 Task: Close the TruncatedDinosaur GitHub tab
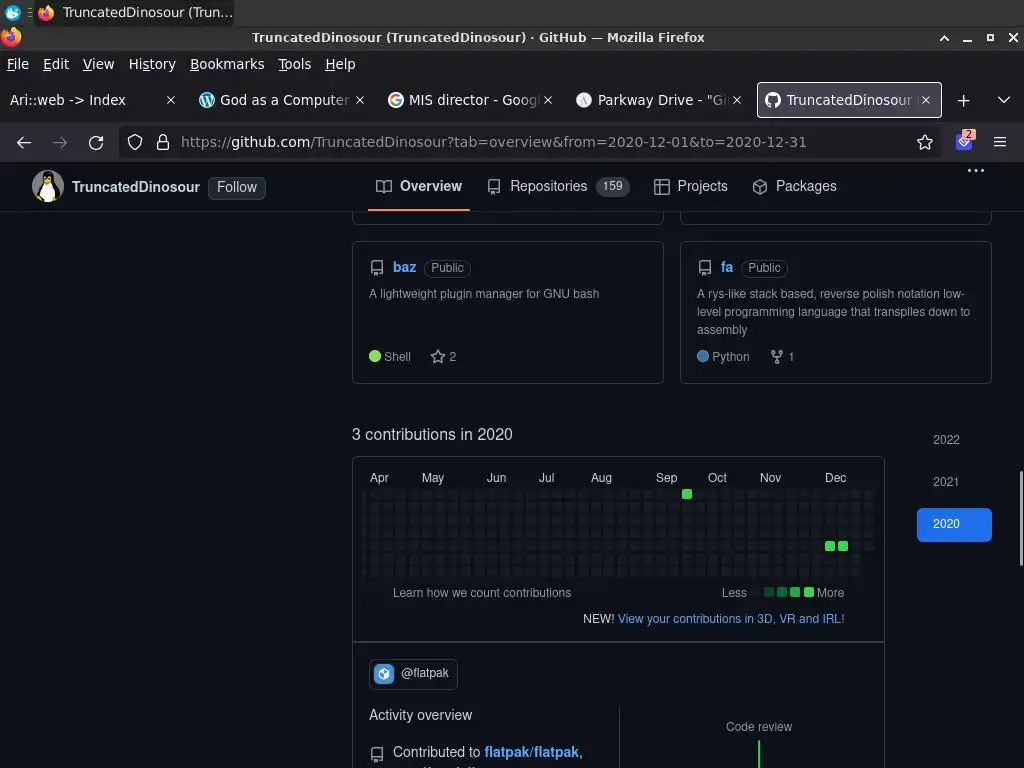(925, 100)
